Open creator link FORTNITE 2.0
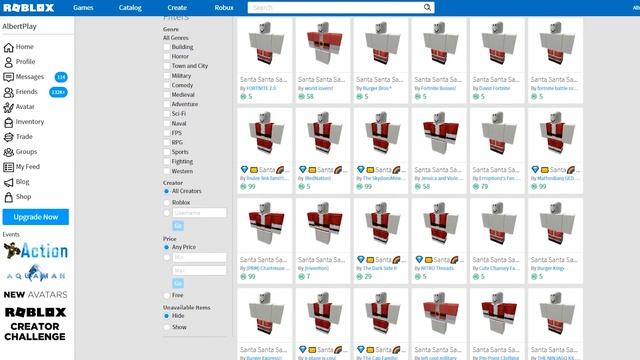Screen dimensions: 640x360 261,88
